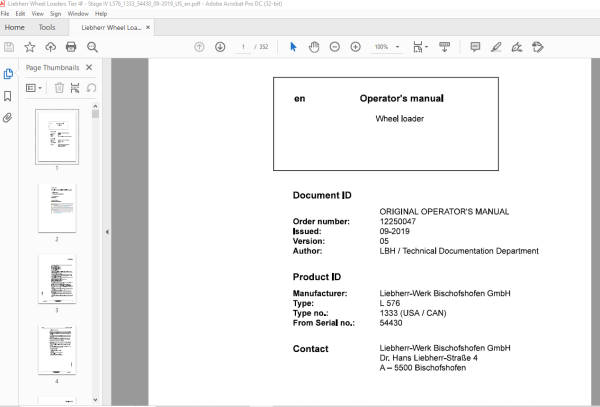The width and height of the screenshot is (600, 407).
Task: Open the Window menu
Action: coord(78,14)
